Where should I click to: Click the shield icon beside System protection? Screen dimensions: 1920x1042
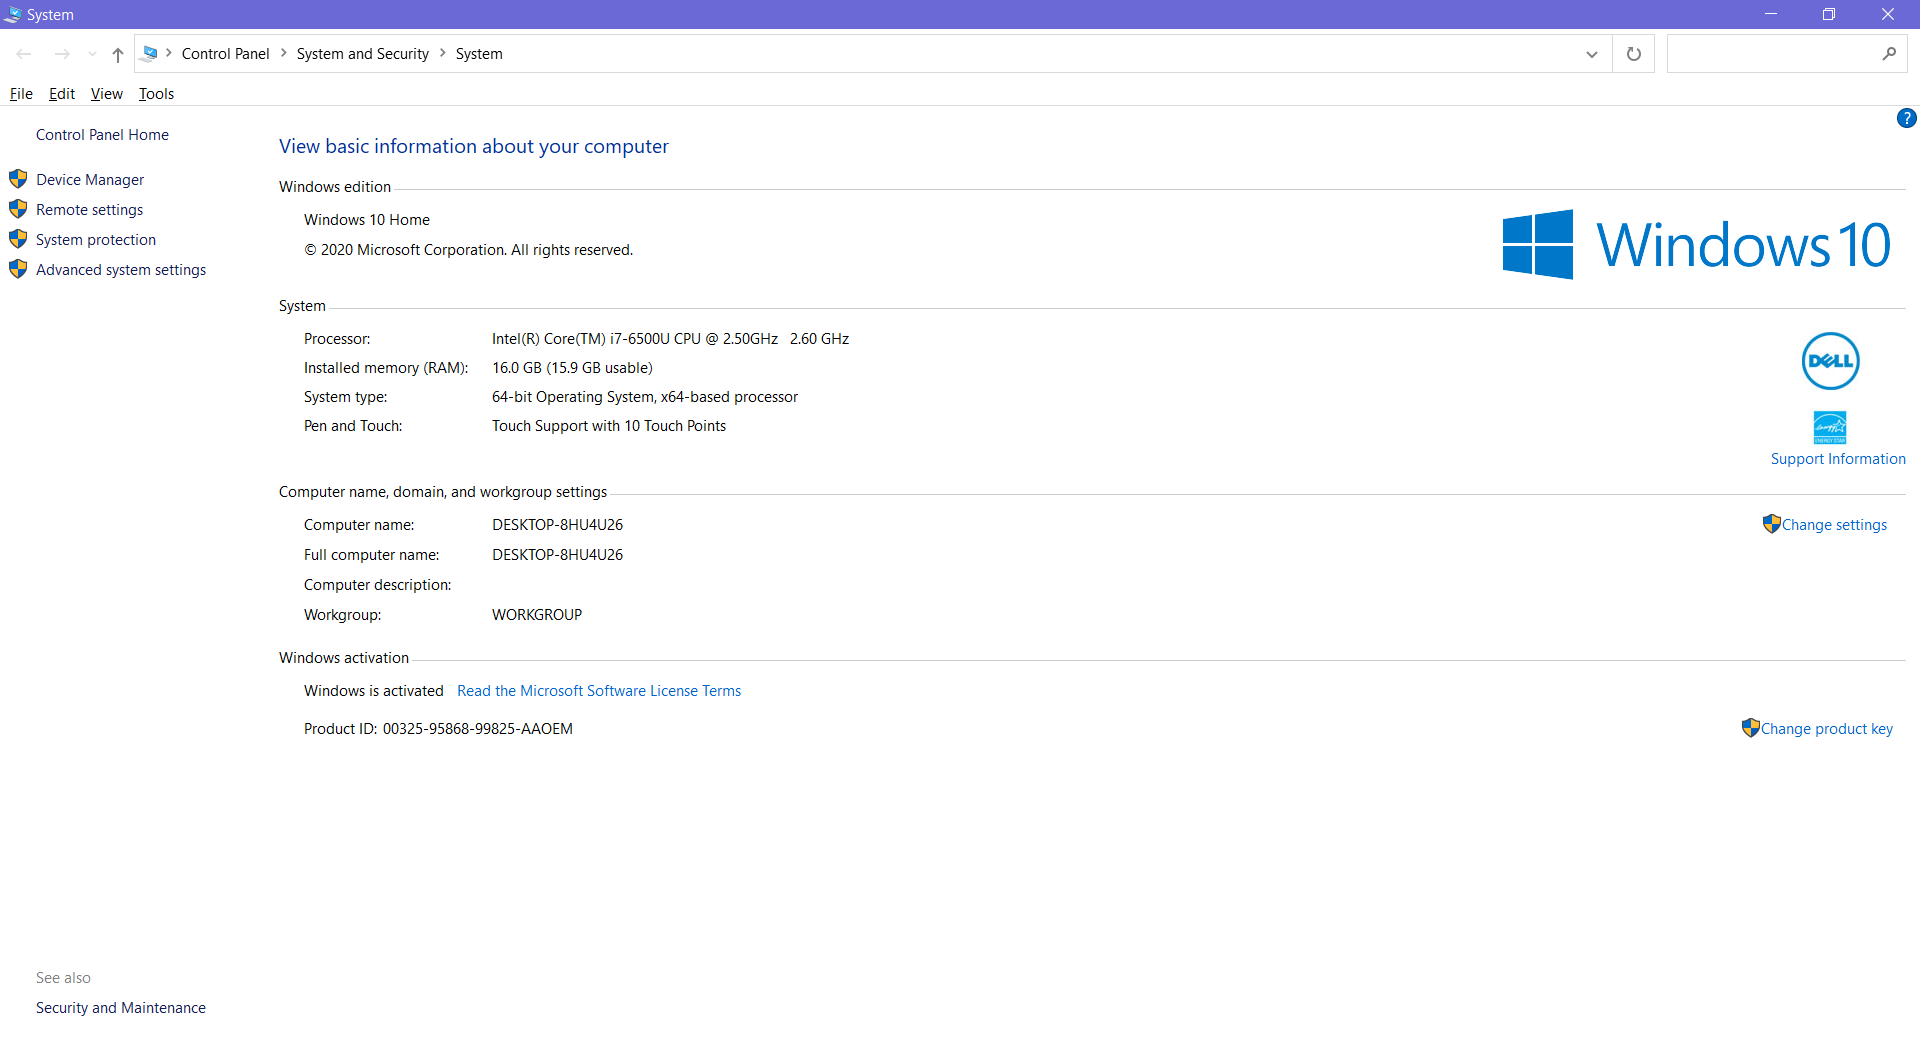click(18, 239)
